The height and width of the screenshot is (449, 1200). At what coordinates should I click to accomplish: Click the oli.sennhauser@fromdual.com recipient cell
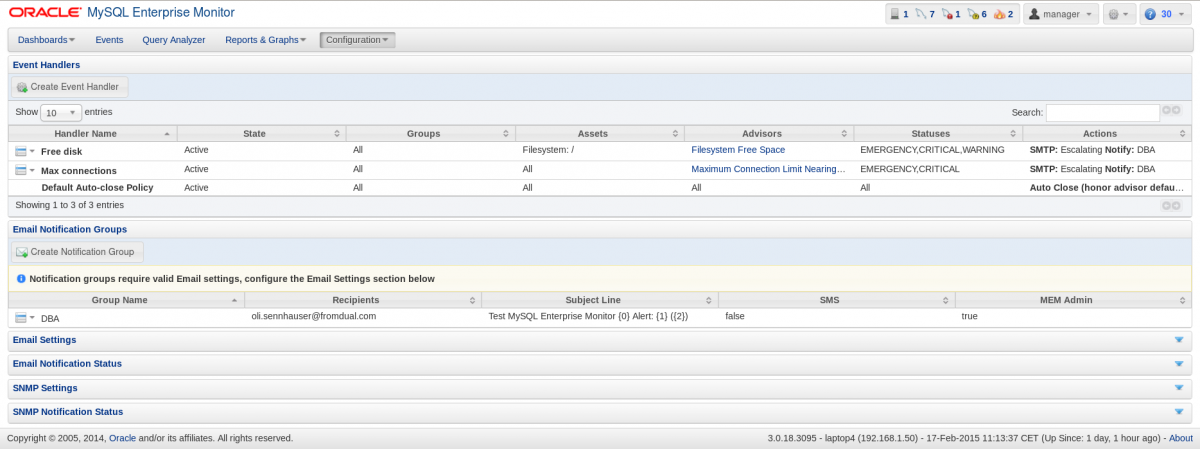click(x=314, y=316)
